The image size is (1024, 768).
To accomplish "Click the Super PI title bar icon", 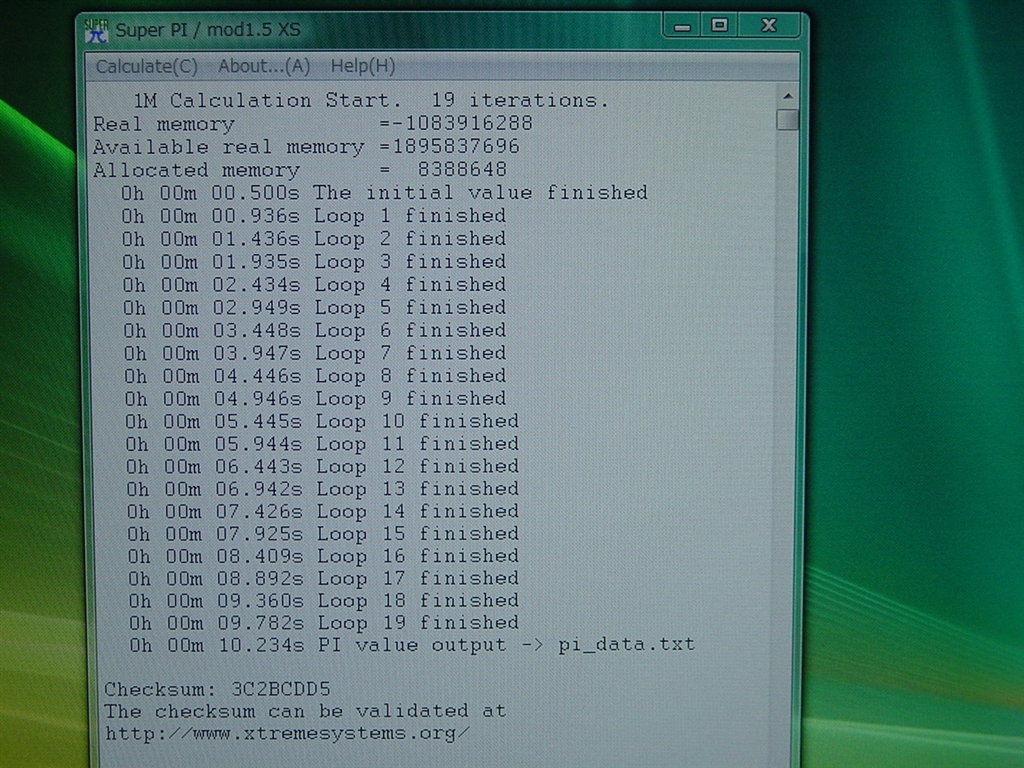I will point(96,30).
